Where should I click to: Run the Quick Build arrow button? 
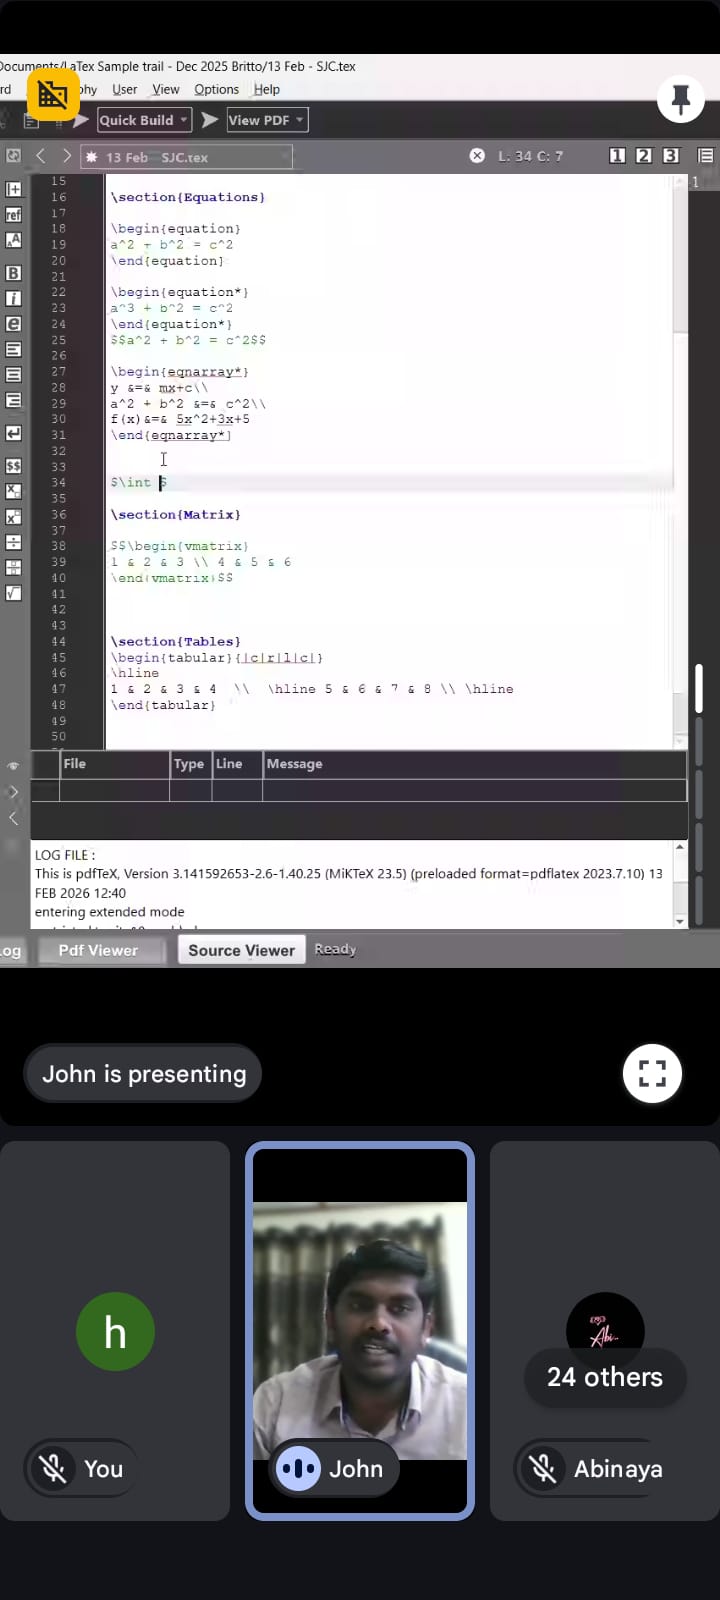[81, 120]
